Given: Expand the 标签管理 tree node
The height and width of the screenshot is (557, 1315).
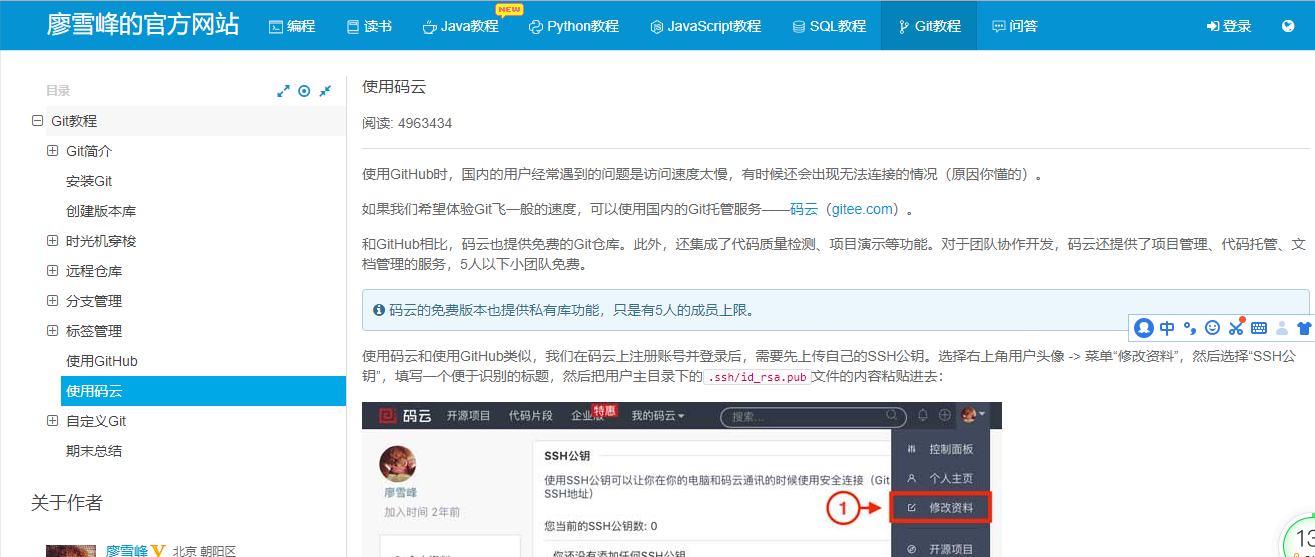Looking at the screenshot, I should (x=53, y=331).
